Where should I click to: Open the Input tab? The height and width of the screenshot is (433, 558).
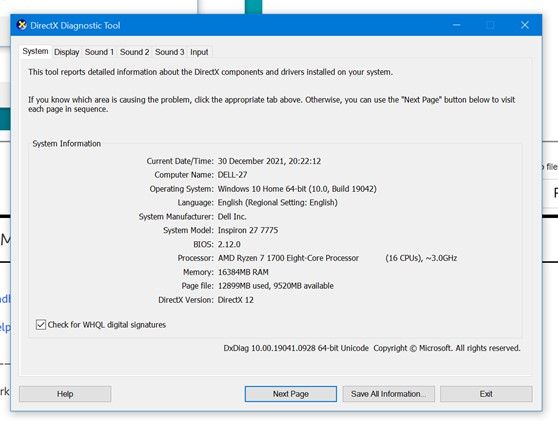click(x=199, y=52)
